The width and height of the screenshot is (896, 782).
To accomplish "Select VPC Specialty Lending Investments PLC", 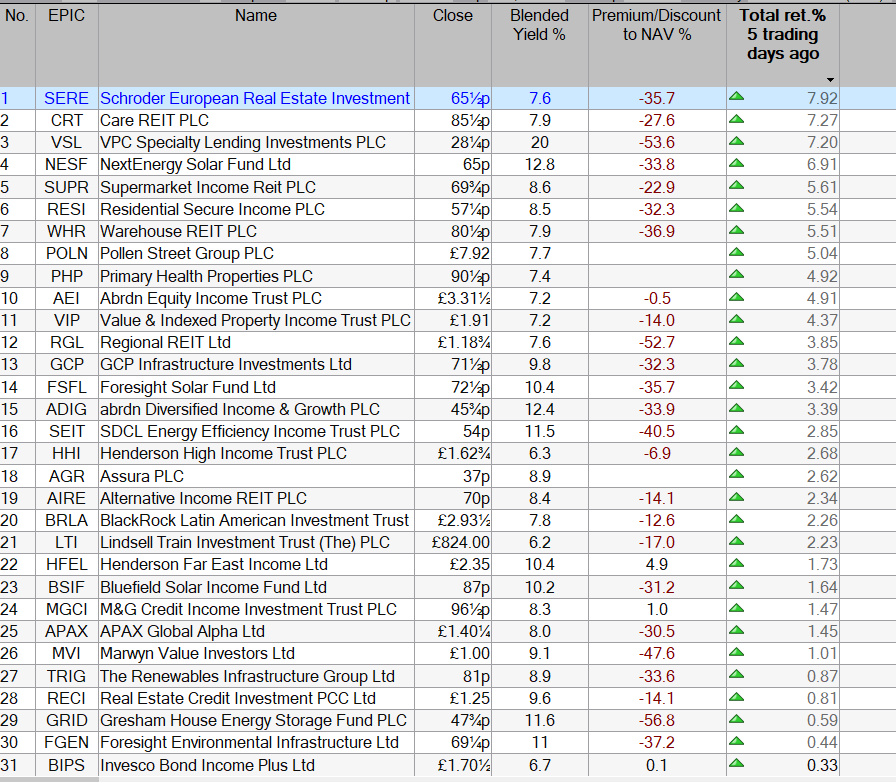I will [243, 142].
